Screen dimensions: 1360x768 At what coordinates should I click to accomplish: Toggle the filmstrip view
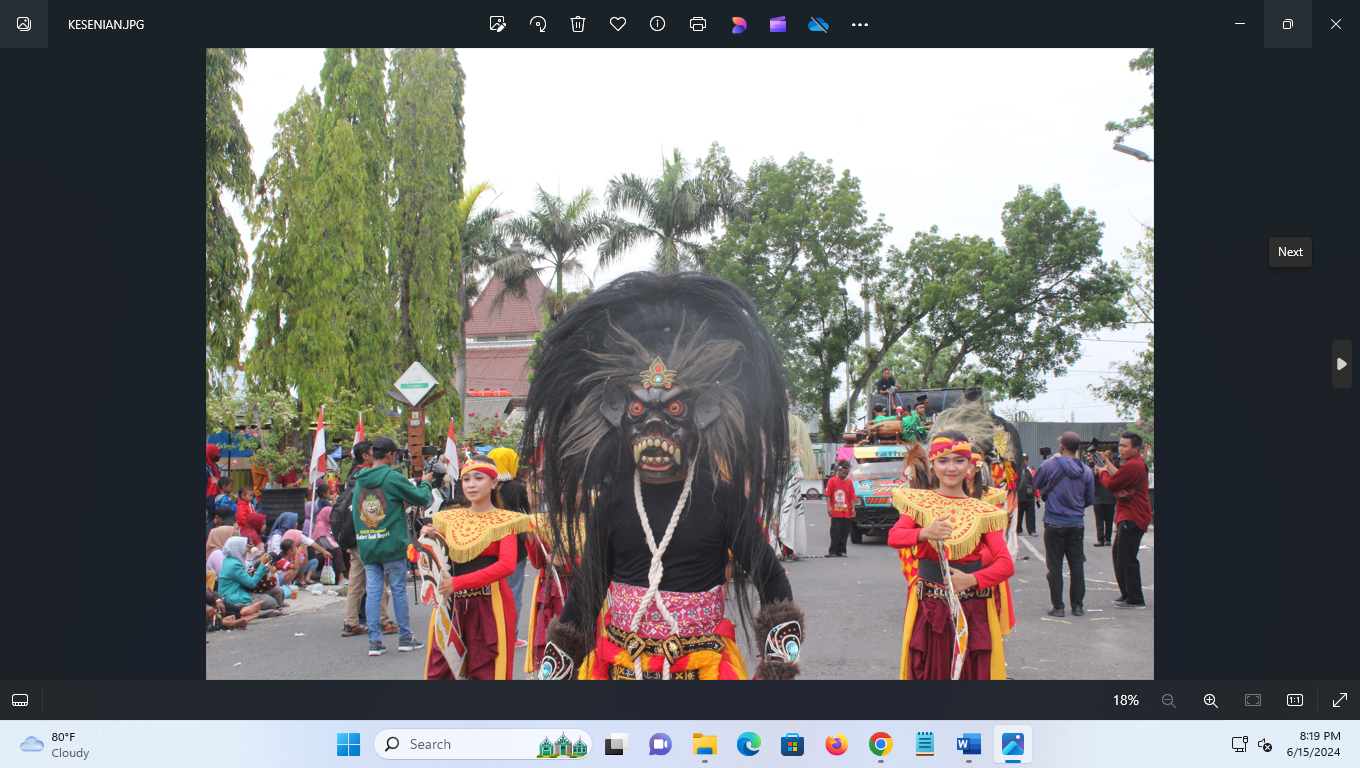point(20,700)
